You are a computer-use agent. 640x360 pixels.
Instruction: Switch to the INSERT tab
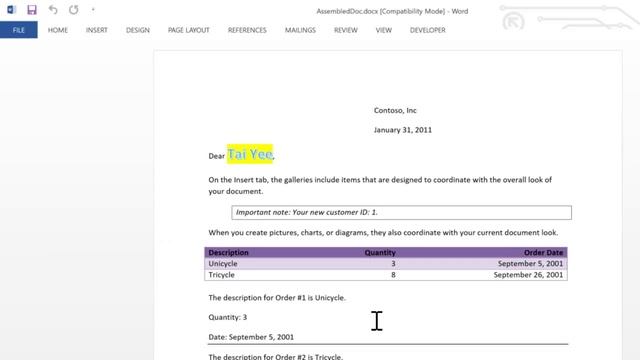point(97,30)
